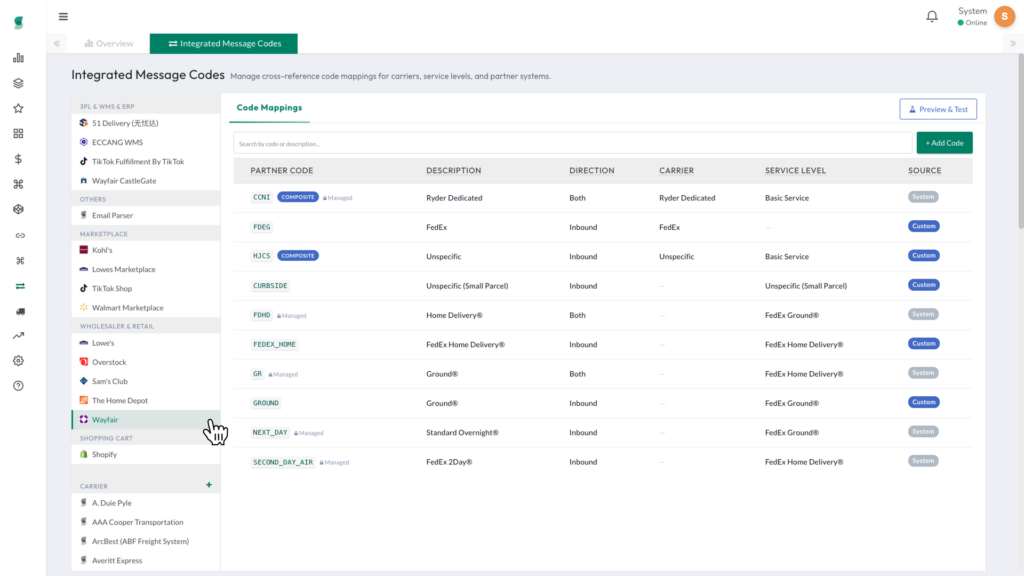Open the layers sidebar icon

tap(18, 83)
